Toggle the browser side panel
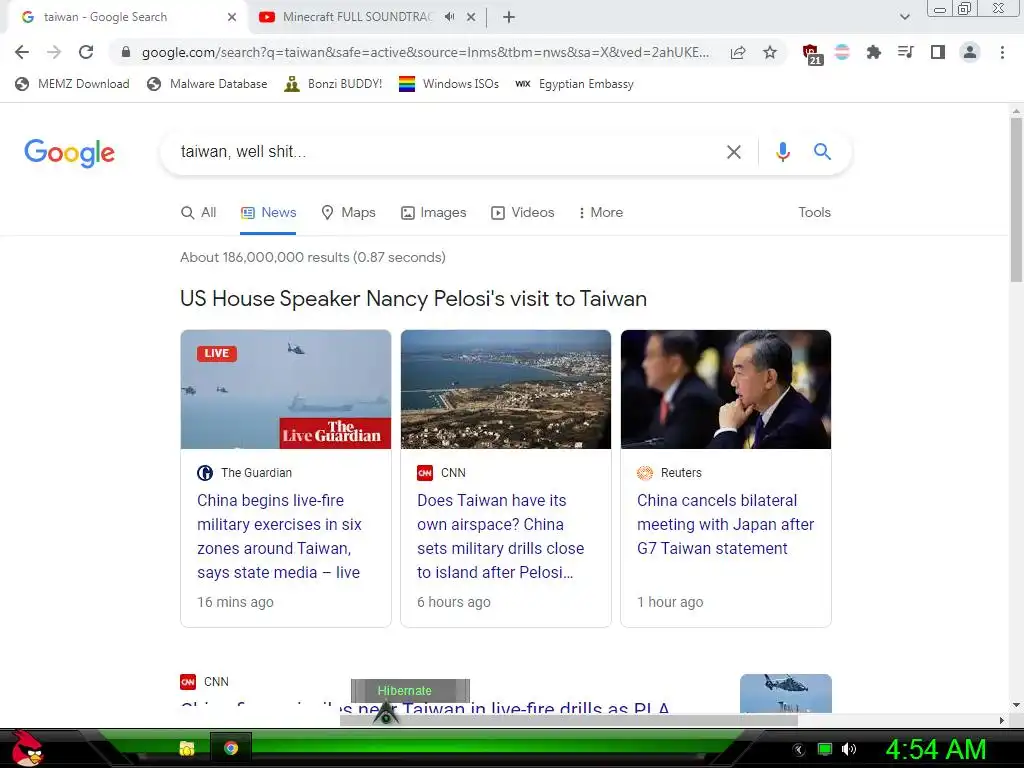 point(938,52)
